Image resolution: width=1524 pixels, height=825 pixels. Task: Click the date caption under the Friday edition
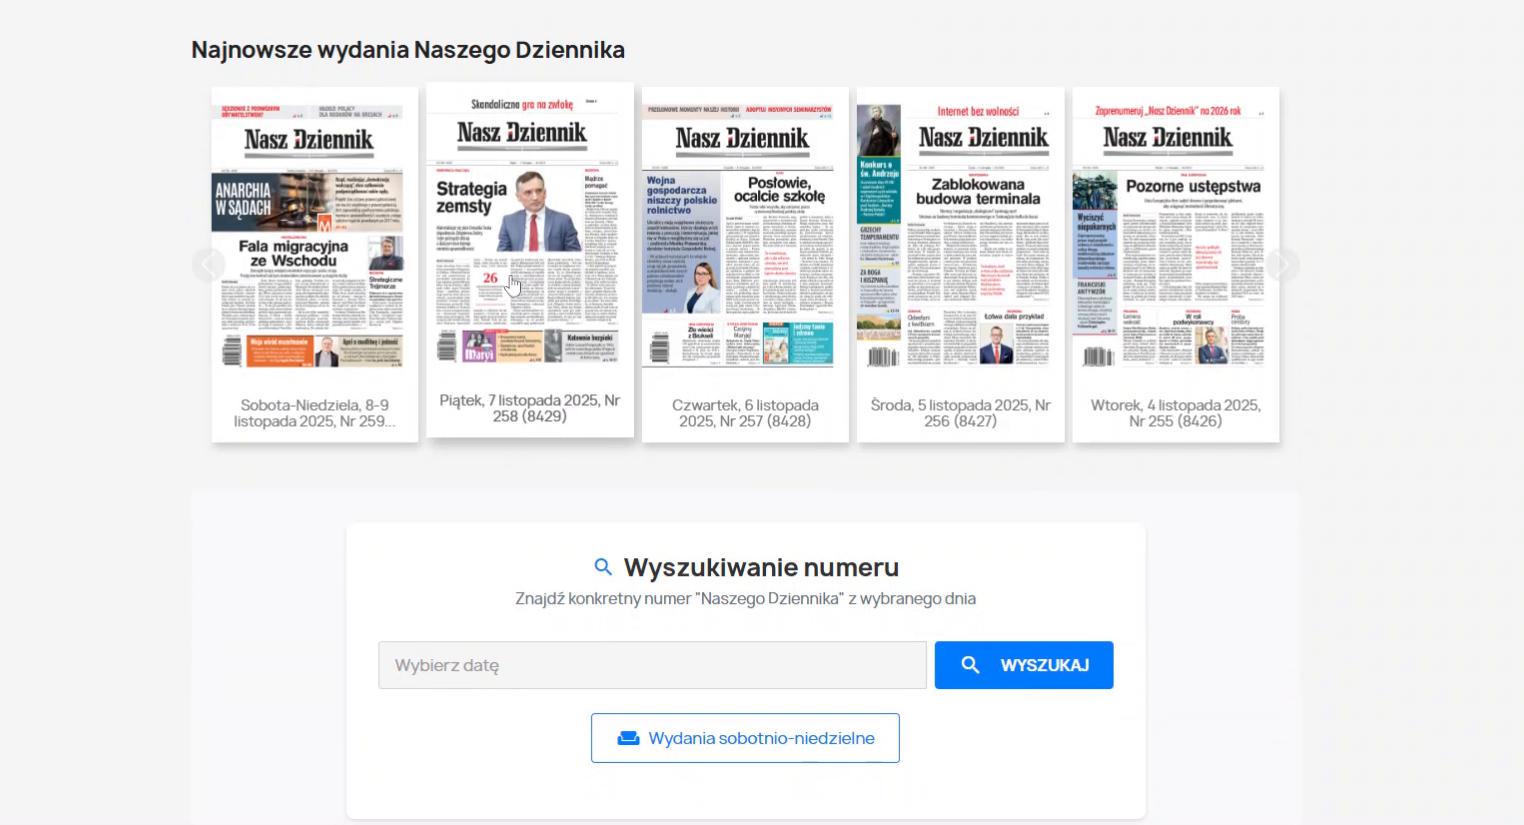pyautogui.click(x=529, y=413)
